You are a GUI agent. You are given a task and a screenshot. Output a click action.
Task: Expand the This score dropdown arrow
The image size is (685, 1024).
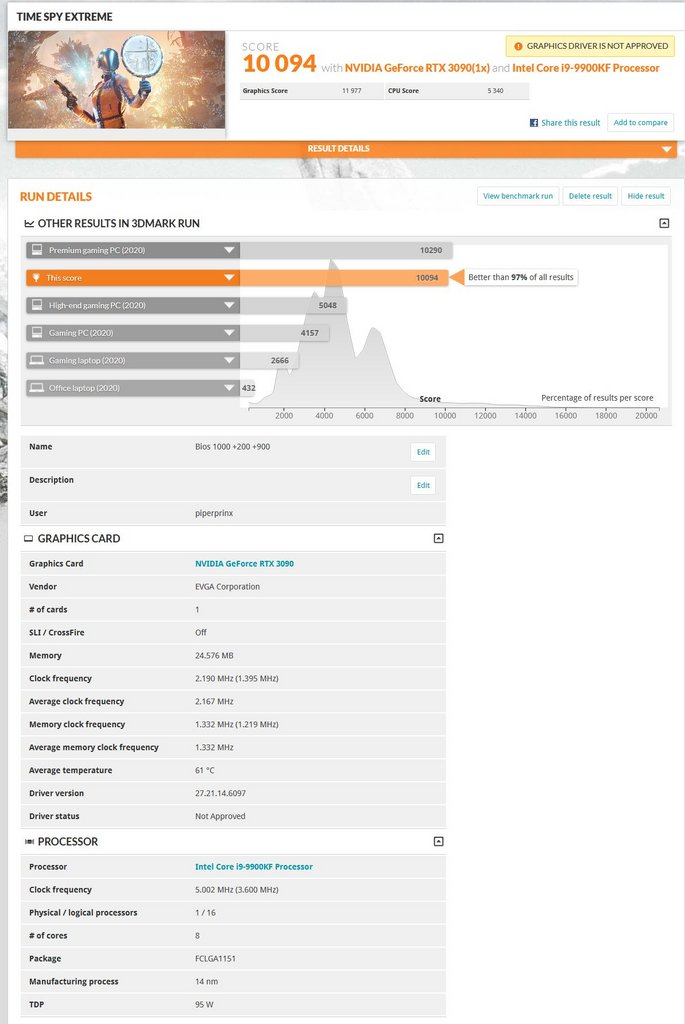click(229, 278)
